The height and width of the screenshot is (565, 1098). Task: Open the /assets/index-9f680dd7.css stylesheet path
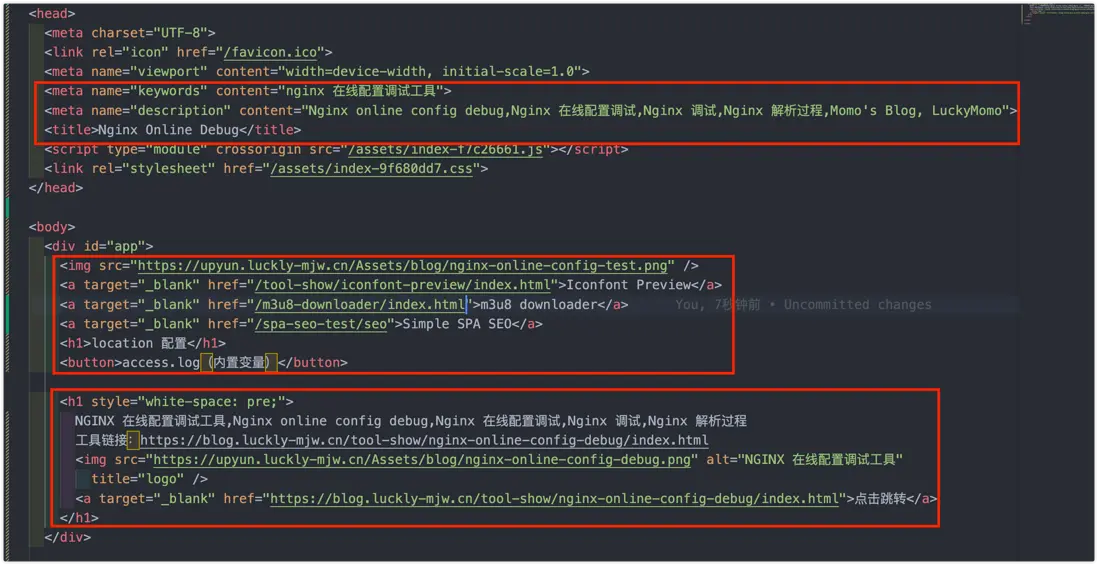[x=375, y=169]
